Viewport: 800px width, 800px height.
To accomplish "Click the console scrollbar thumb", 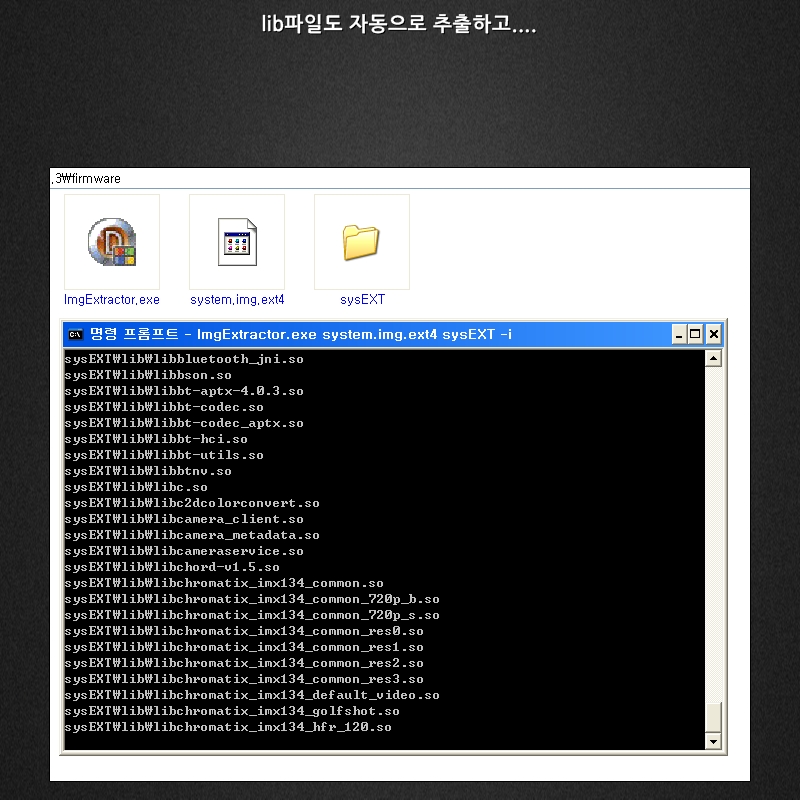I will click(x=713, y=717).
